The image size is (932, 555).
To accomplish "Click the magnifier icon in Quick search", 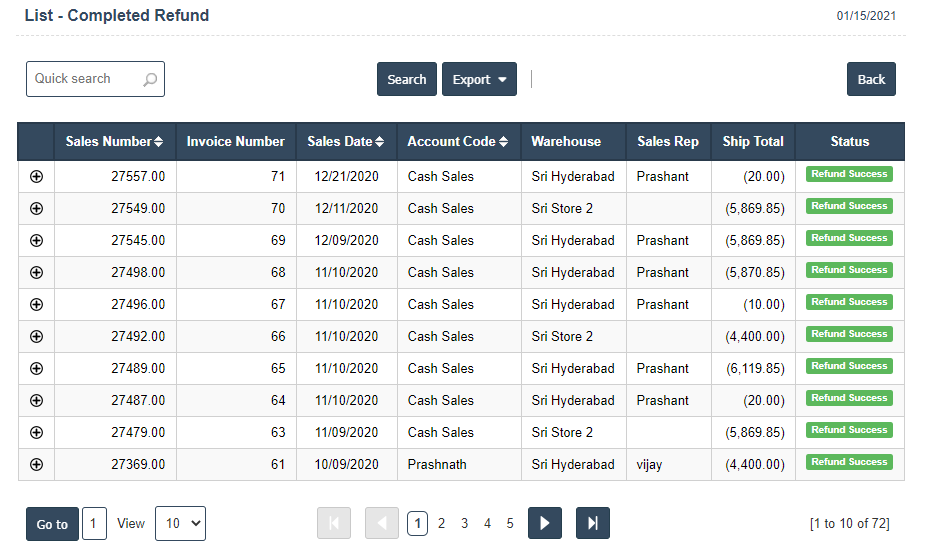I will point(150,80).
